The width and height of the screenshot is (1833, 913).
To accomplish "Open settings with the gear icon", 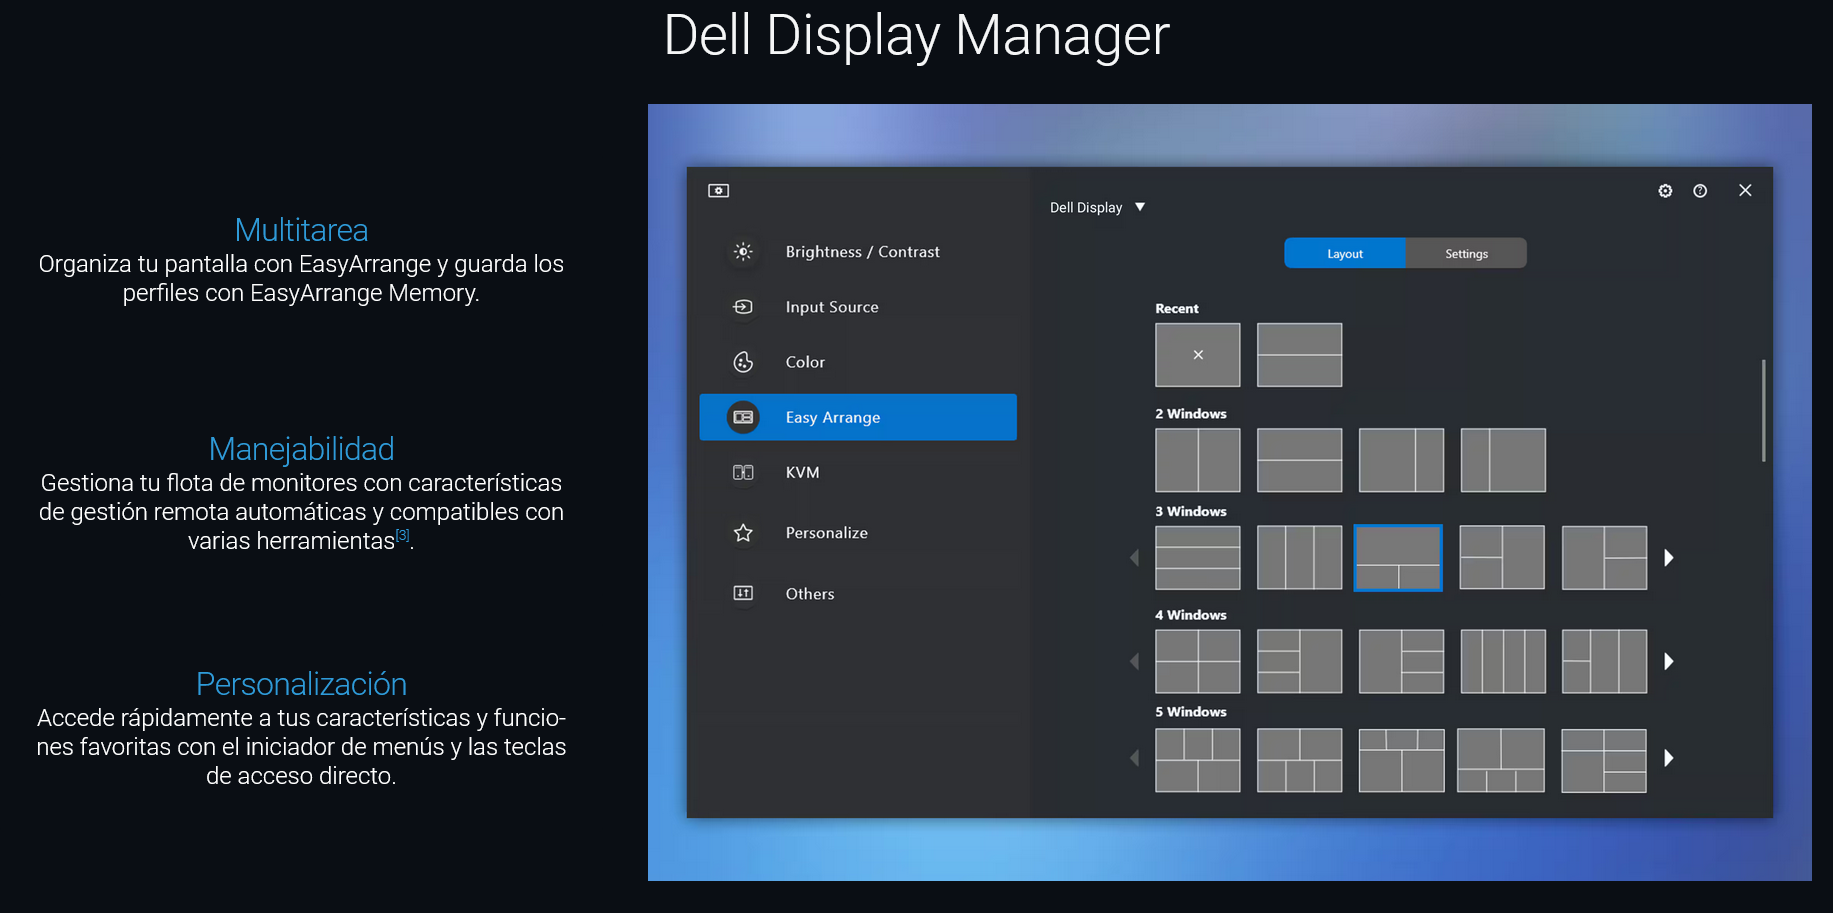I will [x=1665, y=191].
